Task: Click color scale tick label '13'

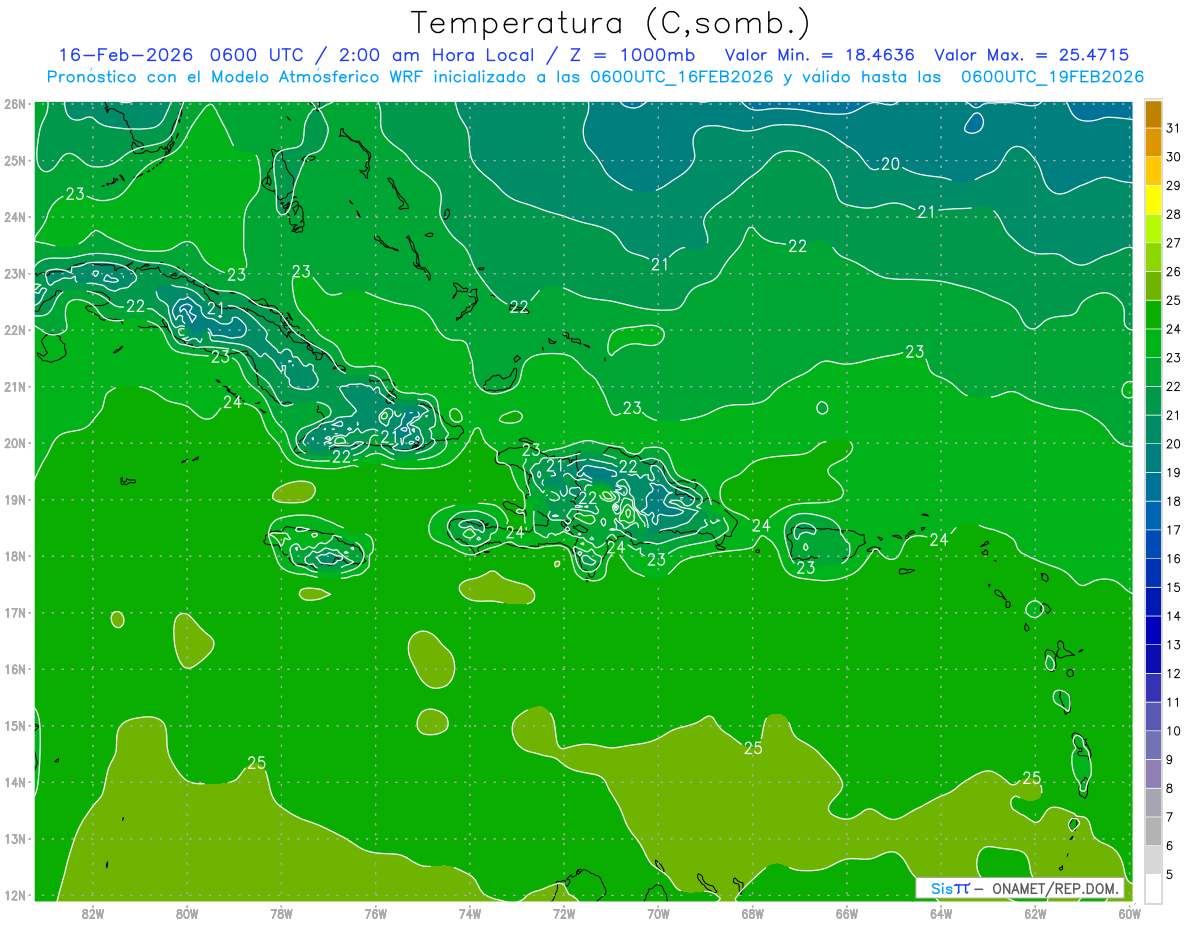Action: (x=1173, y=644)
